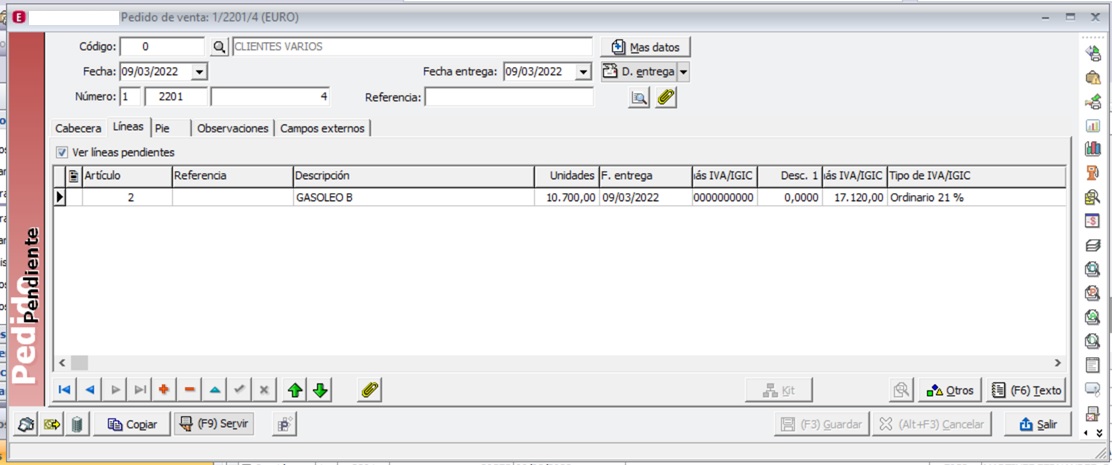Viewport: 1112px width, 465px height.
Task: Delete line using the red minus icon
Action: (190, 390)
